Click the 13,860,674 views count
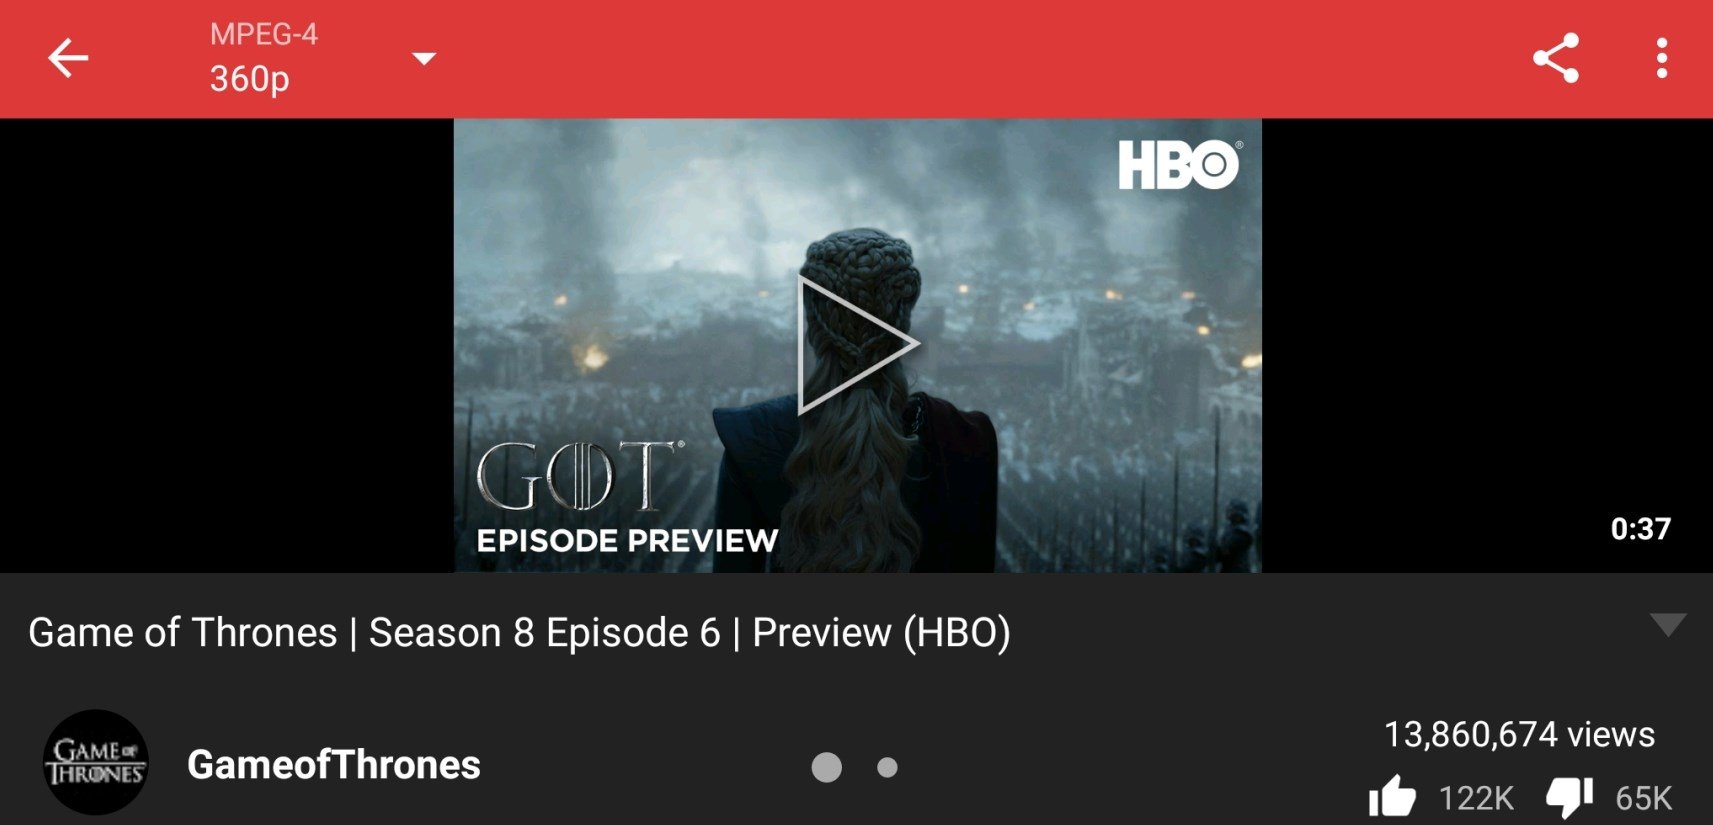The image size is (1713, 825). [1519, 735]
